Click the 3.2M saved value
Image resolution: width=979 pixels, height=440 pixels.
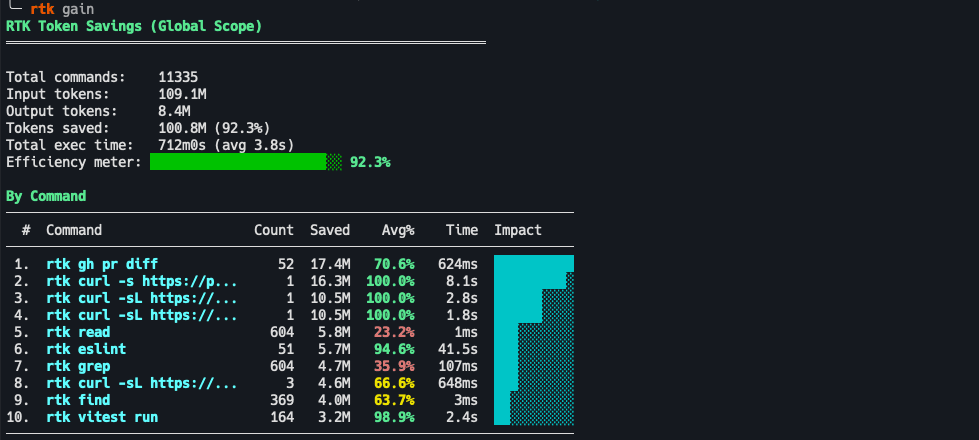(x=333, y=417)
